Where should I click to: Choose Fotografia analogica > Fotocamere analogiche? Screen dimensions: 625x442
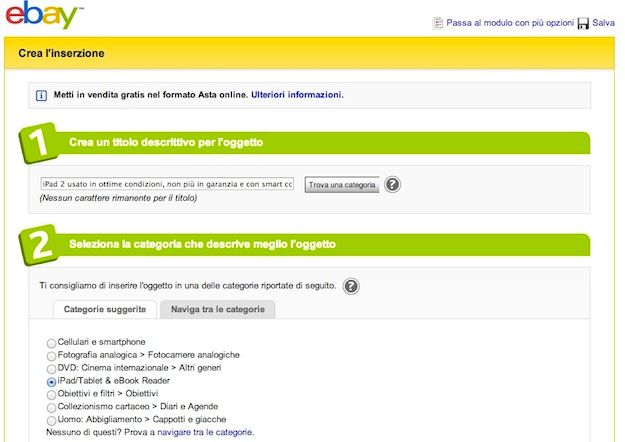pos(52,356)
